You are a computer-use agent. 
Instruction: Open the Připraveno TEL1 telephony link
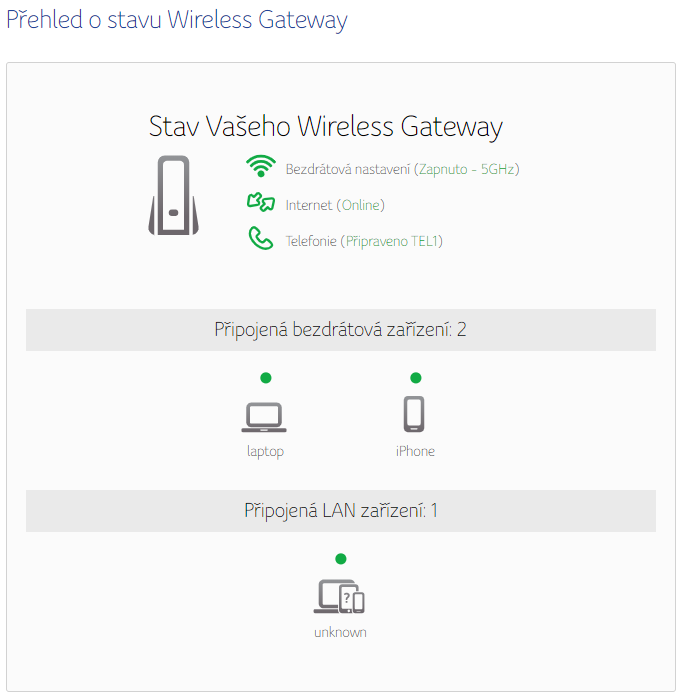click(393, 241)
